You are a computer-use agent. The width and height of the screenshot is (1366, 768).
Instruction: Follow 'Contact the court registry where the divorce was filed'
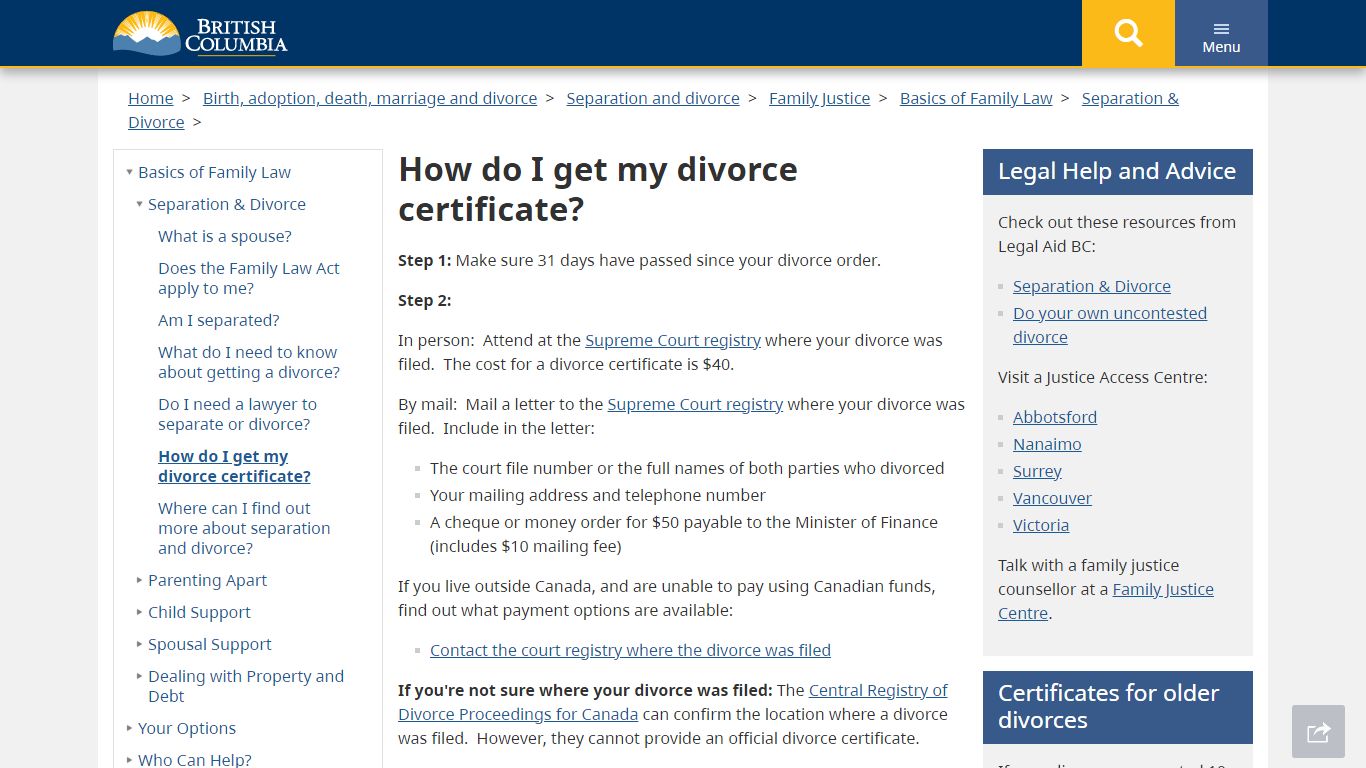click(630, 650)
